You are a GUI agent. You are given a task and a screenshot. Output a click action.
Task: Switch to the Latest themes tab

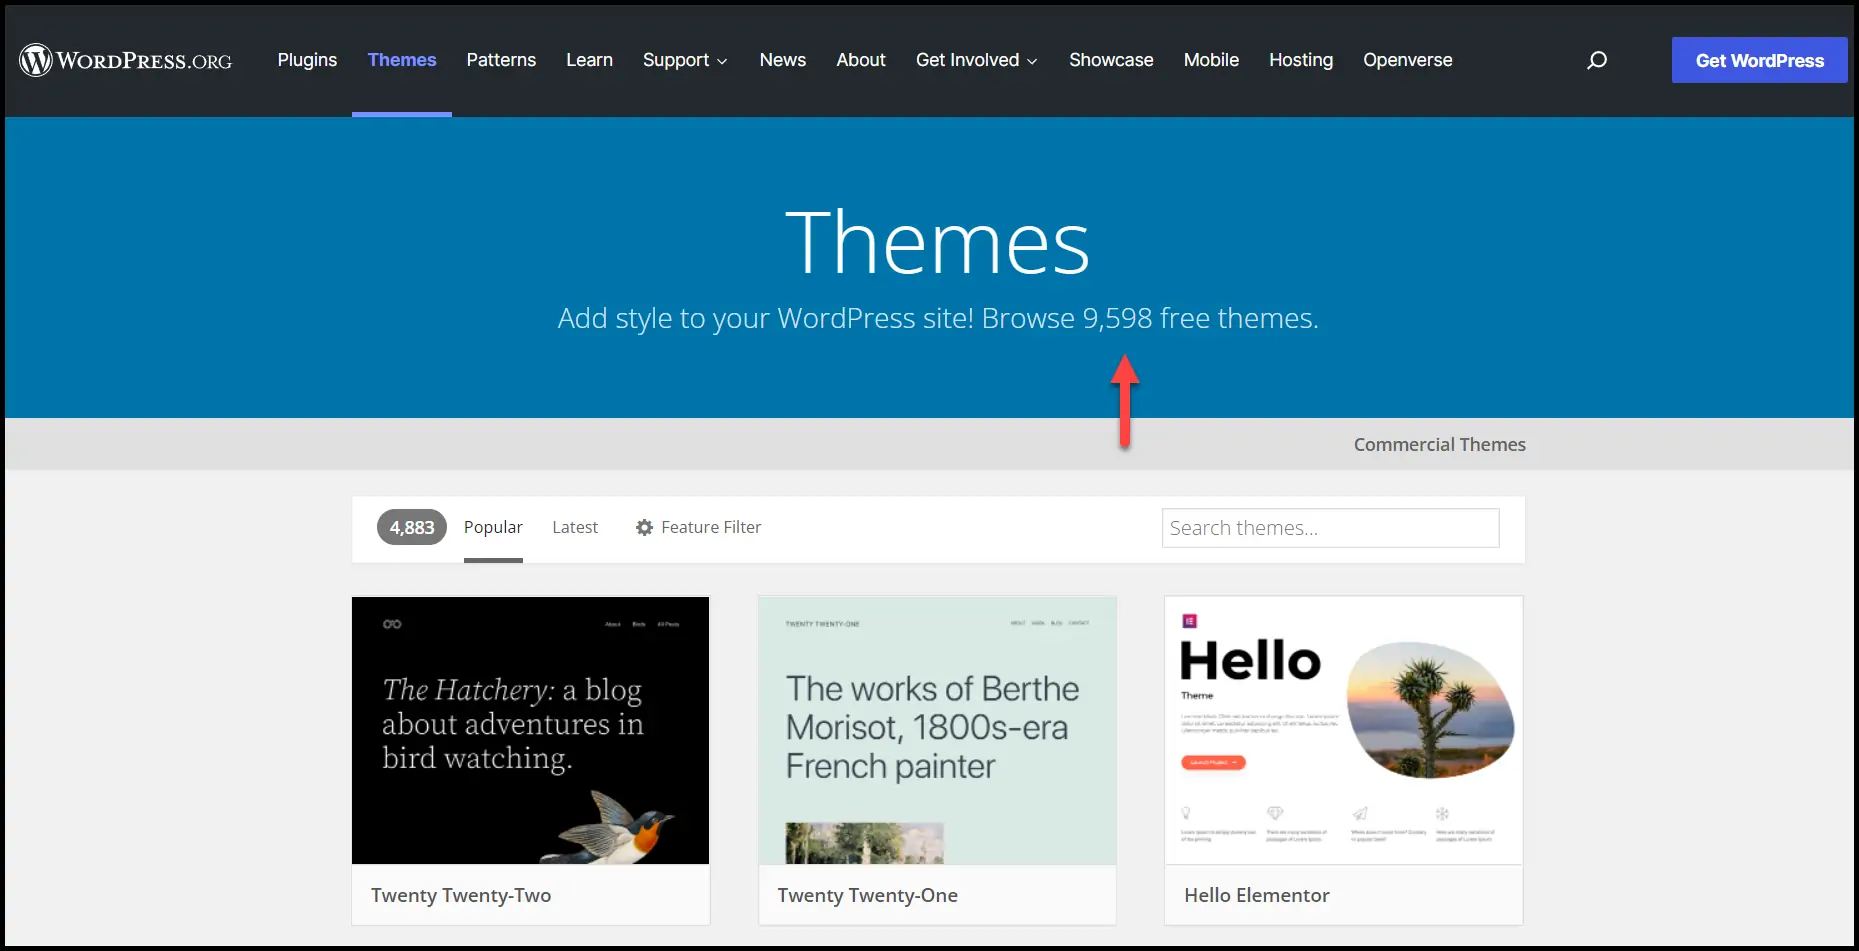575,527
